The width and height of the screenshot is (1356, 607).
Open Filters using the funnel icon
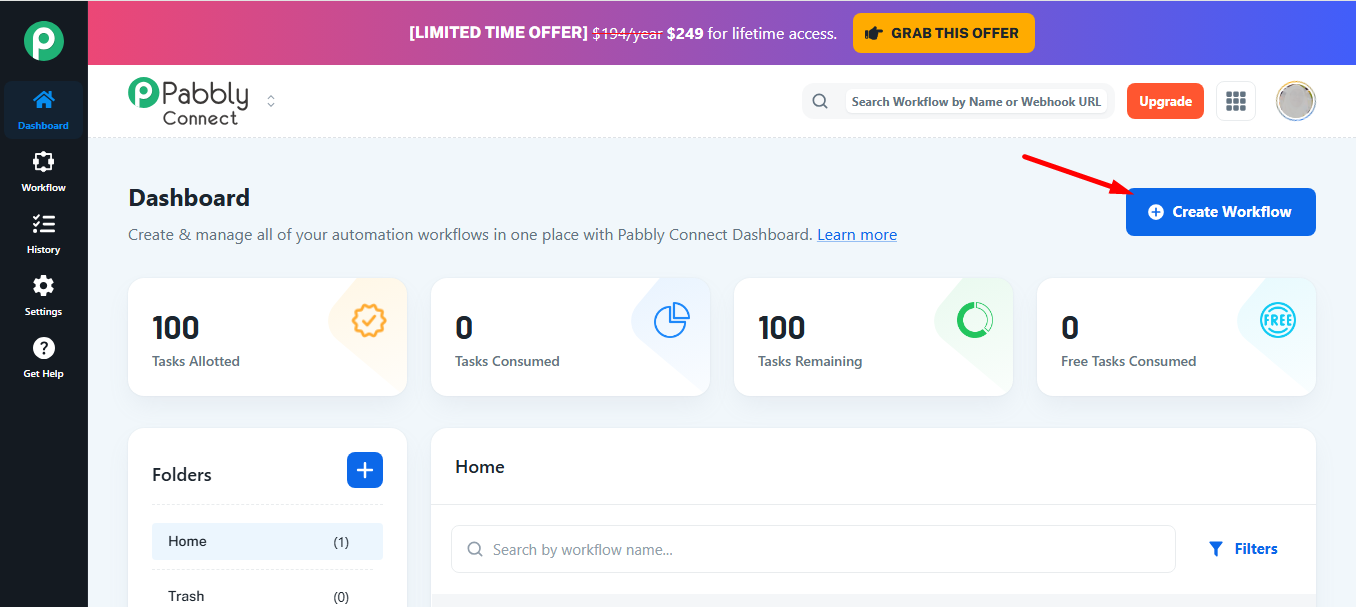click(x=1243, y=548)
